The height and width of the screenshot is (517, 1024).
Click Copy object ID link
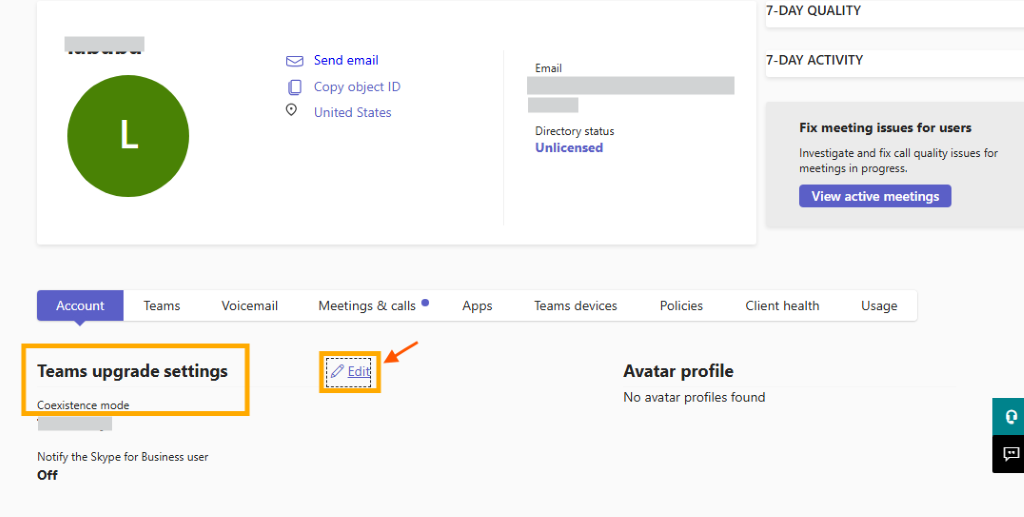click(357, 87)
